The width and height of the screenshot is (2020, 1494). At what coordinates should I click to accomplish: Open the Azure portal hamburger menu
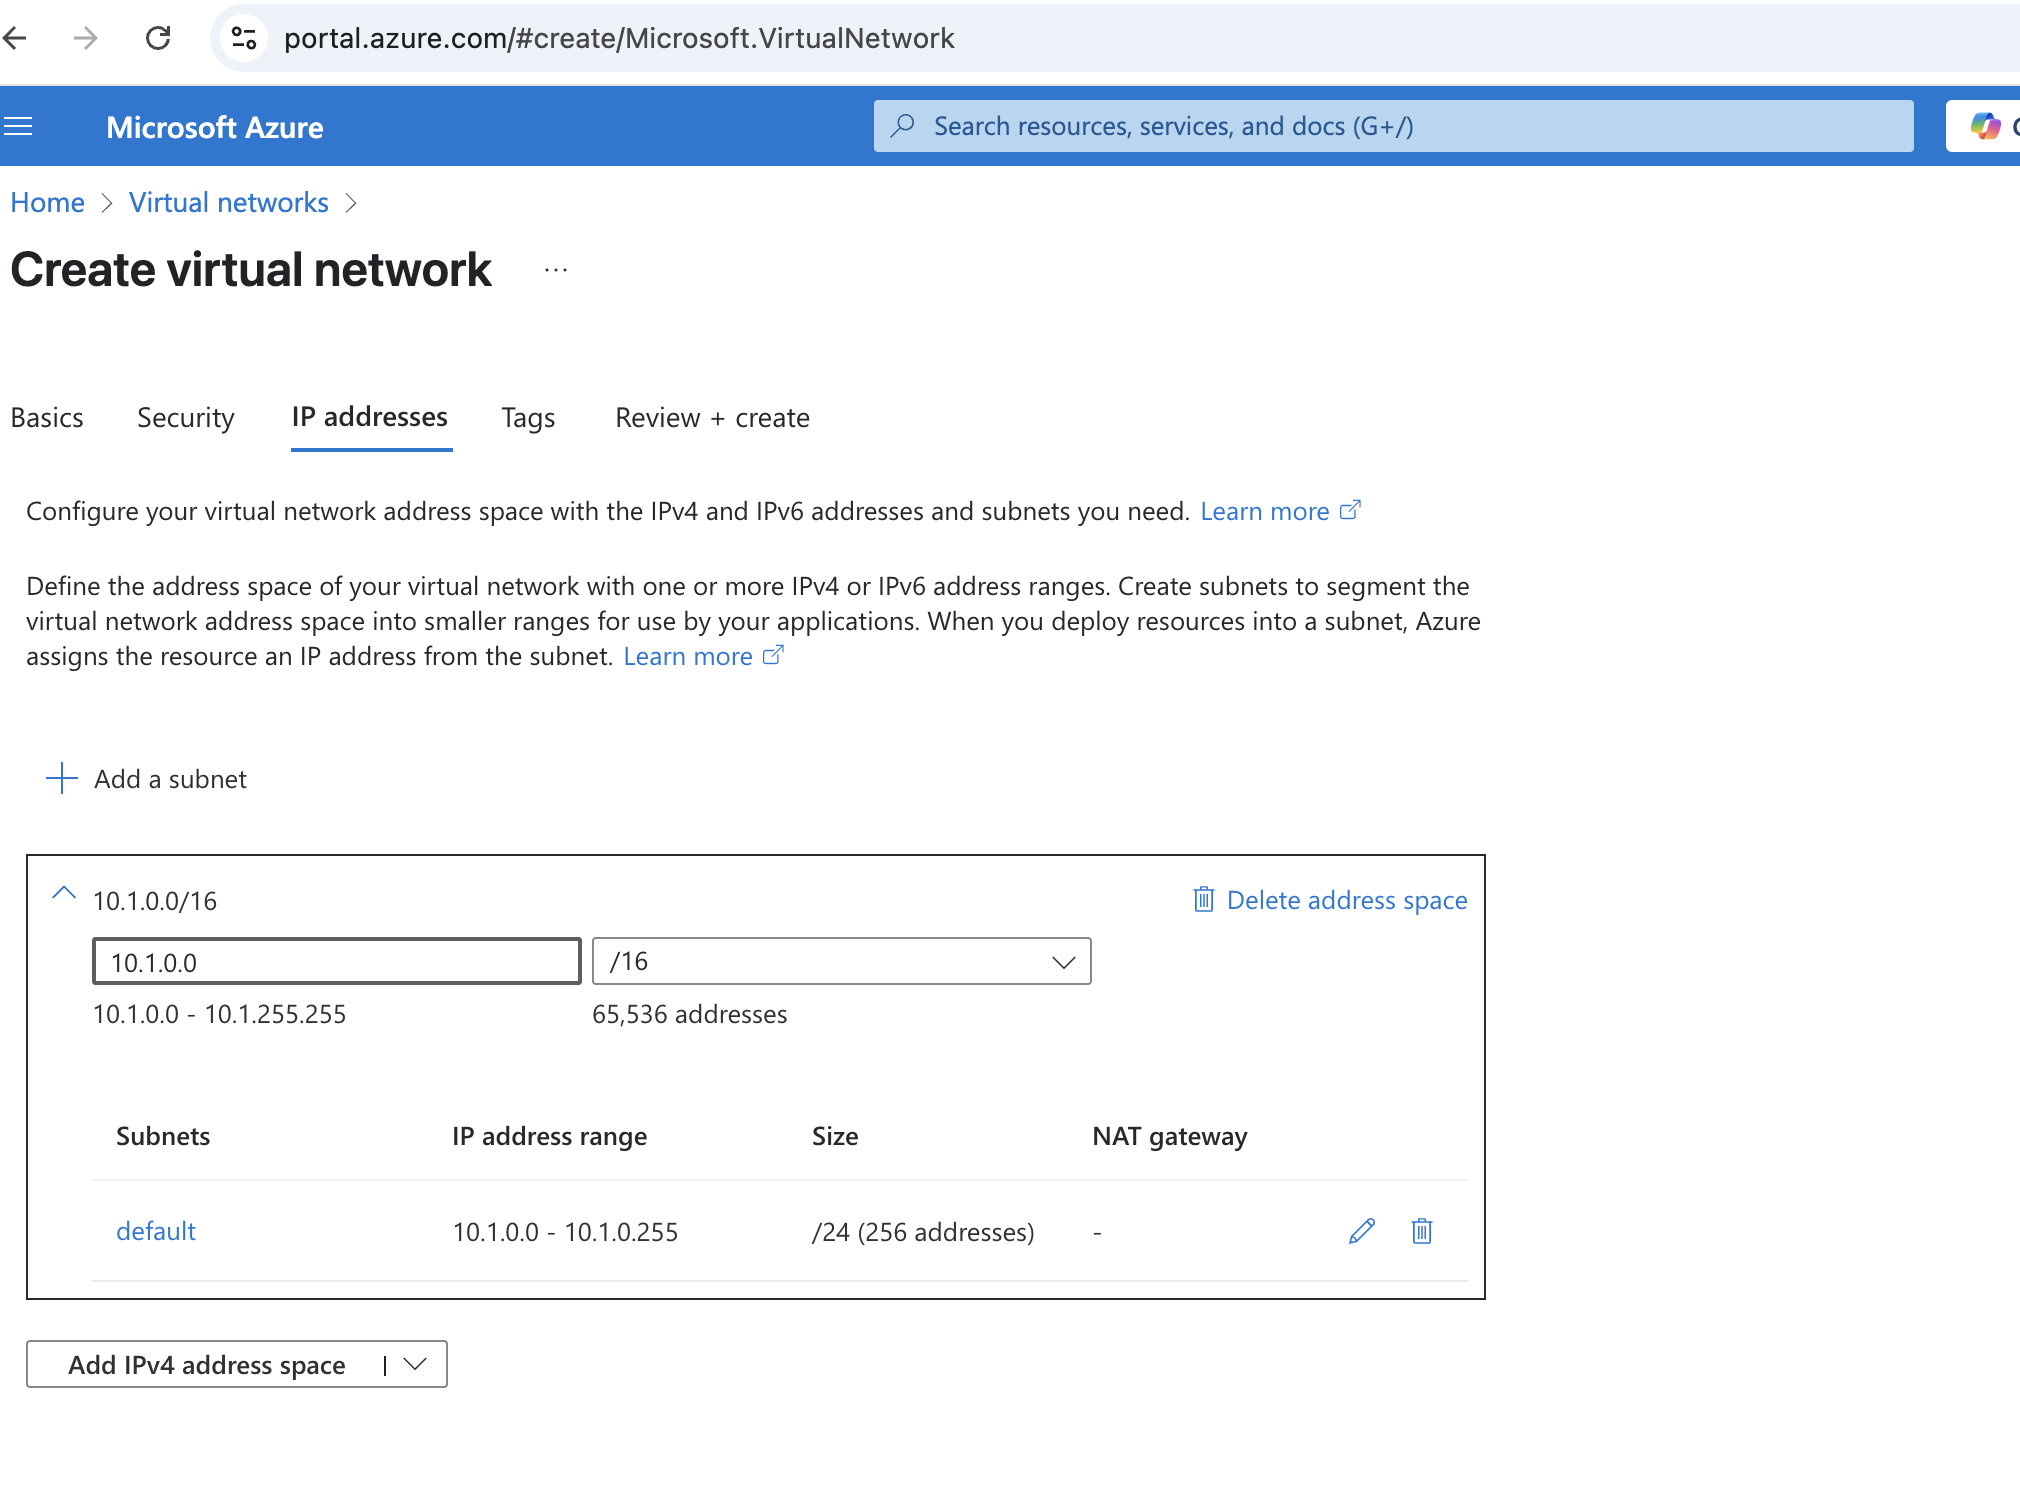18,126
